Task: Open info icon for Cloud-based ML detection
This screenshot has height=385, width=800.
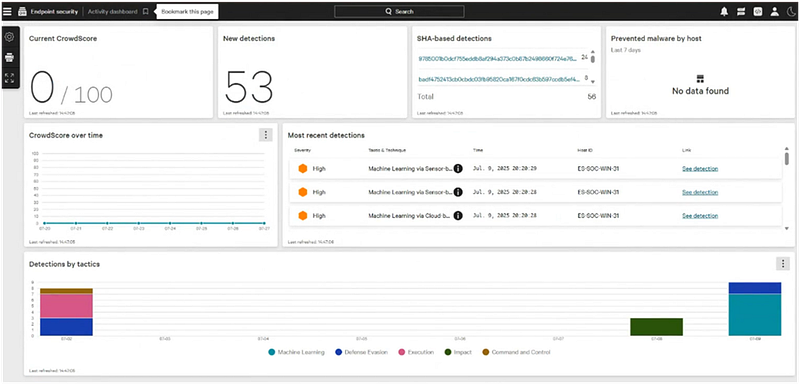Action: click(x=458, y=216)
